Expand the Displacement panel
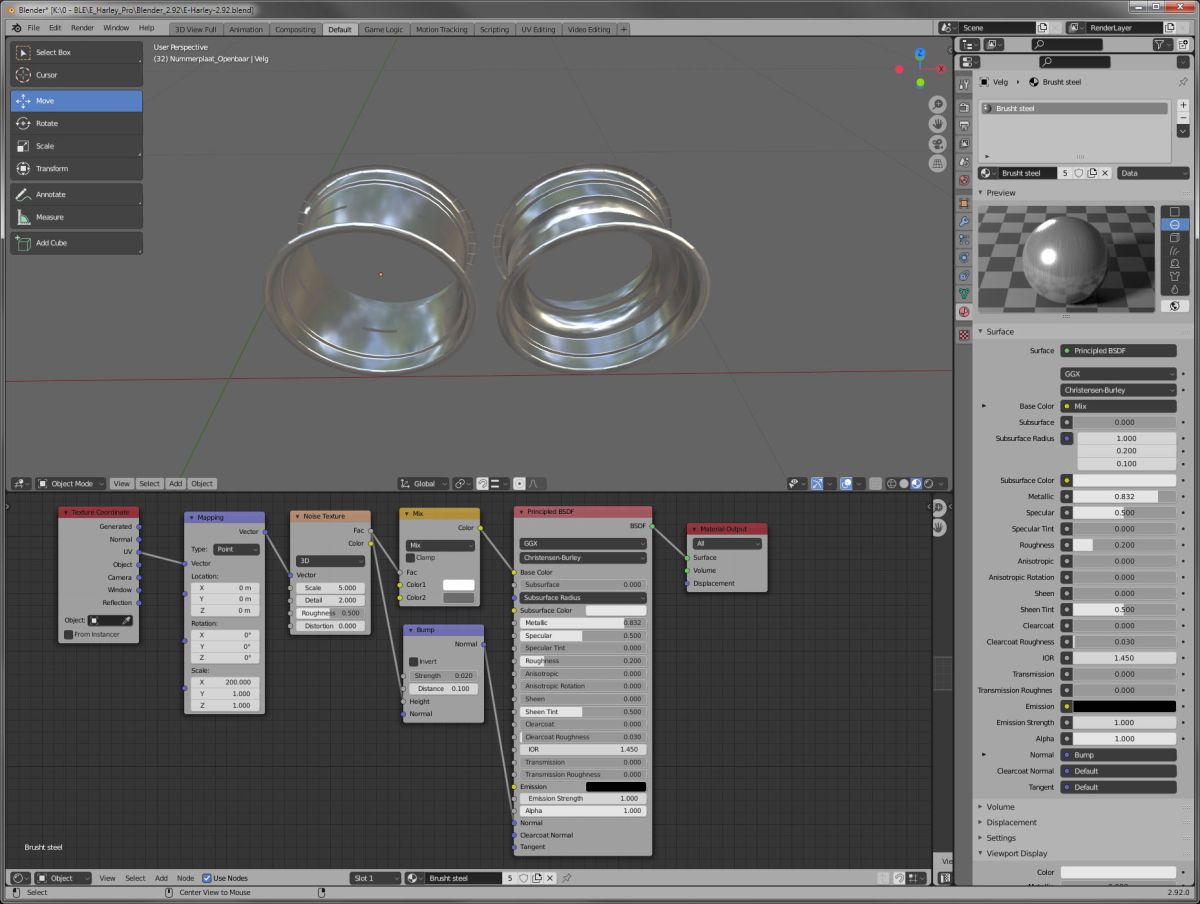The image size is (1200, 904). click(x=1010, y=822)
